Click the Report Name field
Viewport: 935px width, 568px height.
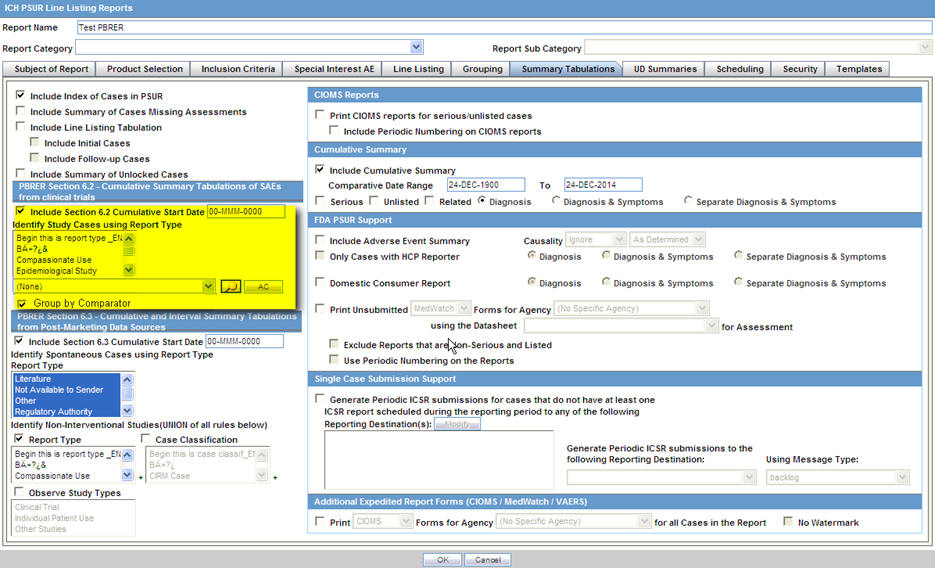504,27
